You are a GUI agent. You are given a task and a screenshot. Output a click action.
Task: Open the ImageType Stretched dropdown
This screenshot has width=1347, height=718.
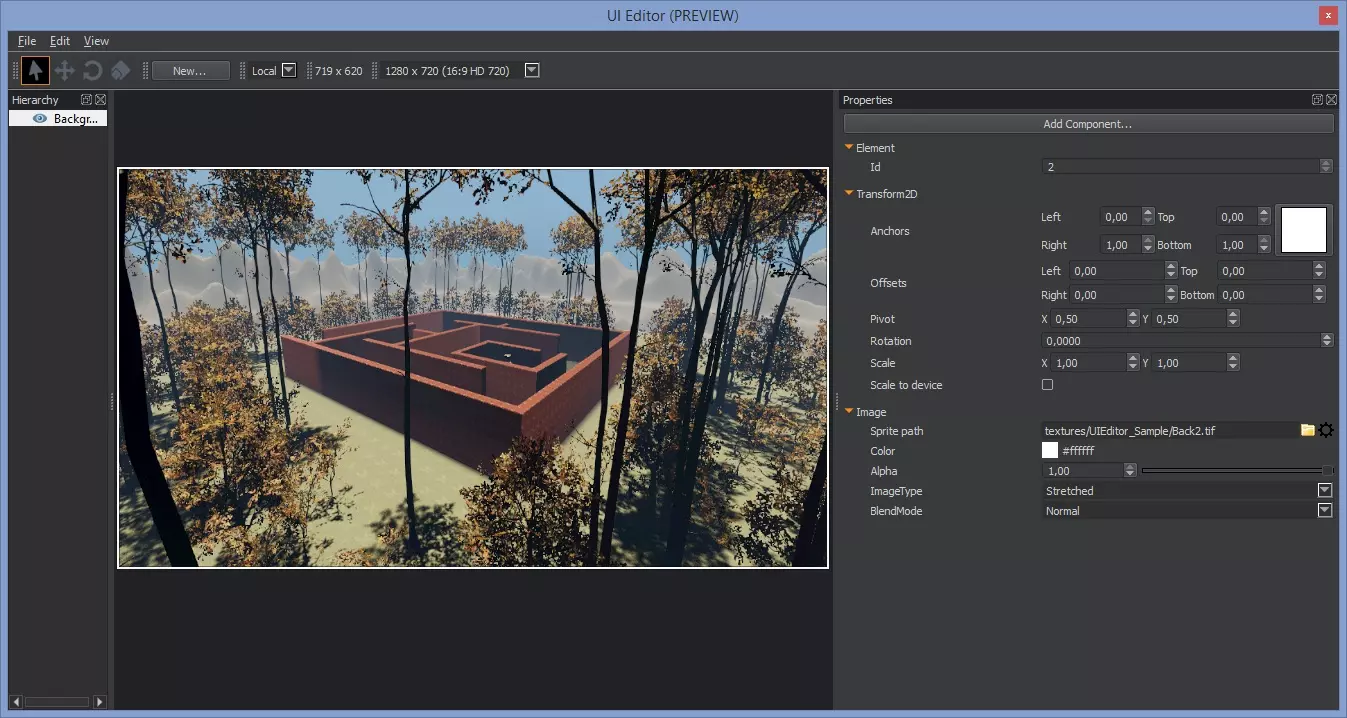pos(1324,490)
